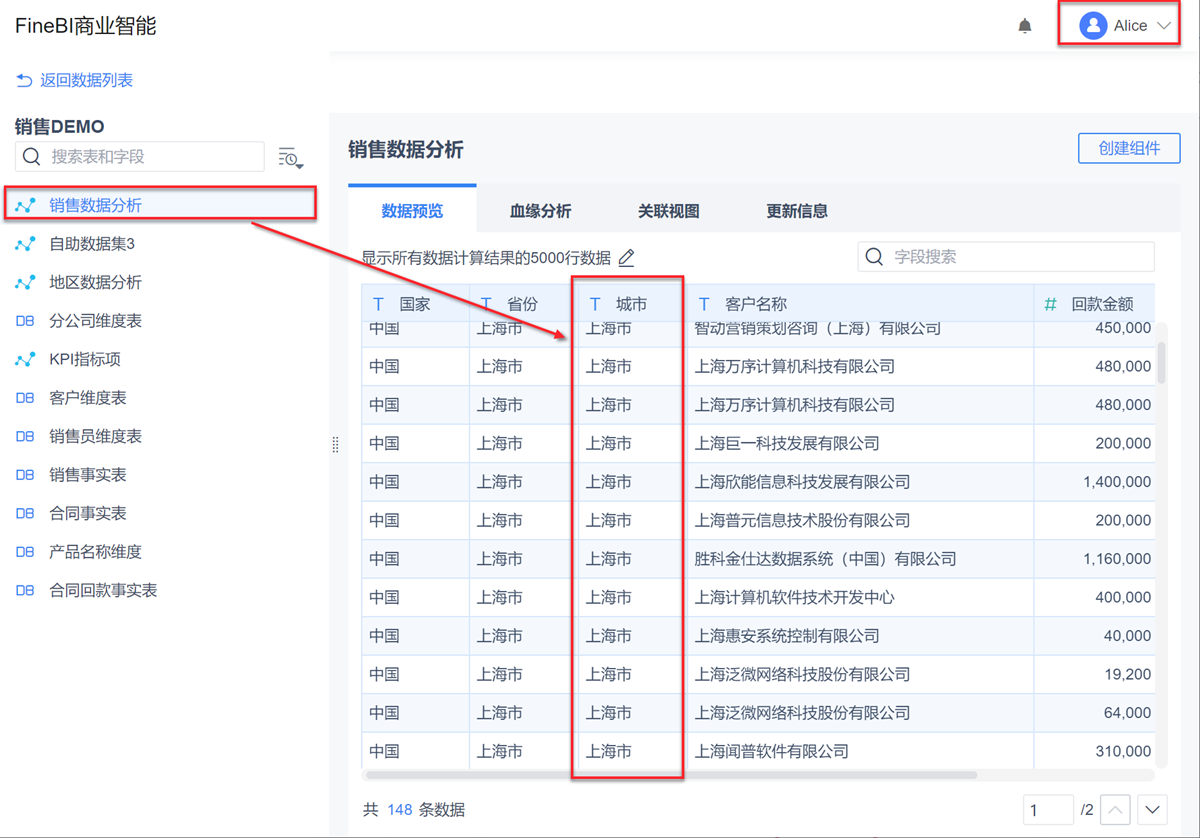Screen dimensions: 1200x838
Task: Click the DB icon beside 销售员维度表
Action: coord(25,436)
